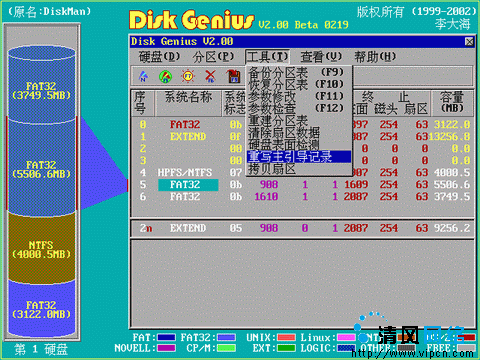This screenshot has width=480, height=360.
Task: Click the yellow sun F7 toolbar icon
Action: point(188,77)
